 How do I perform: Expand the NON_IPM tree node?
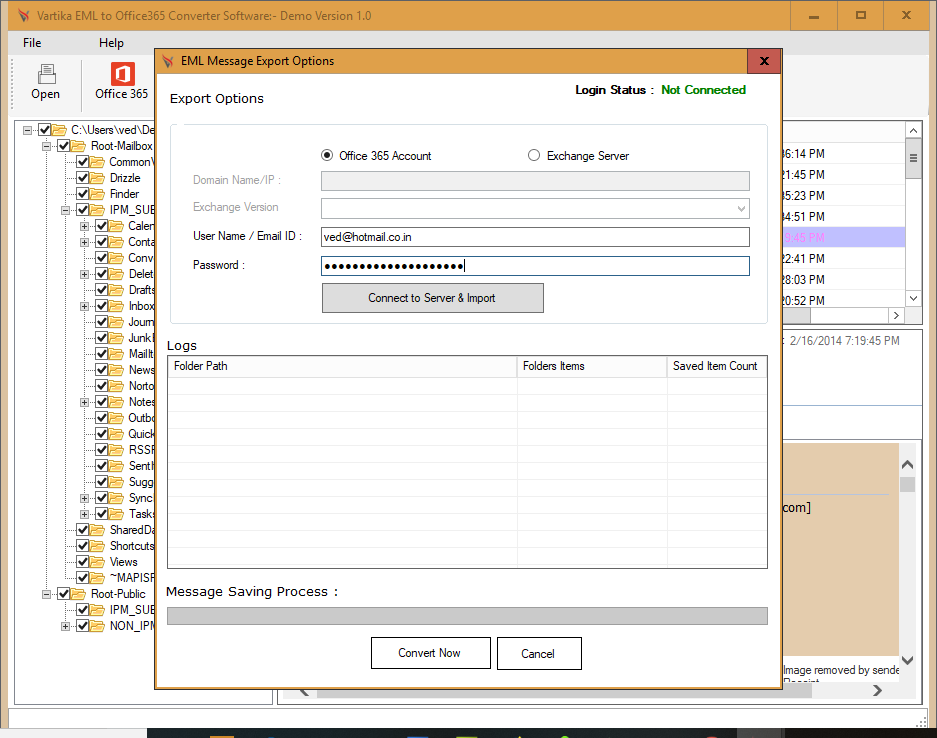[x=66, y=626]
